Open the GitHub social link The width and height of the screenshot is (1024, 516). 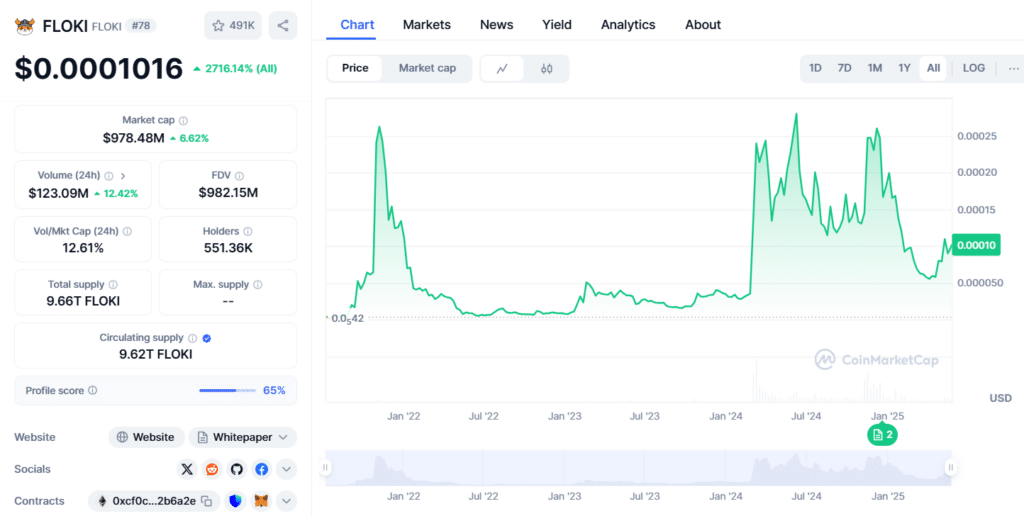[x=236, y=469]
